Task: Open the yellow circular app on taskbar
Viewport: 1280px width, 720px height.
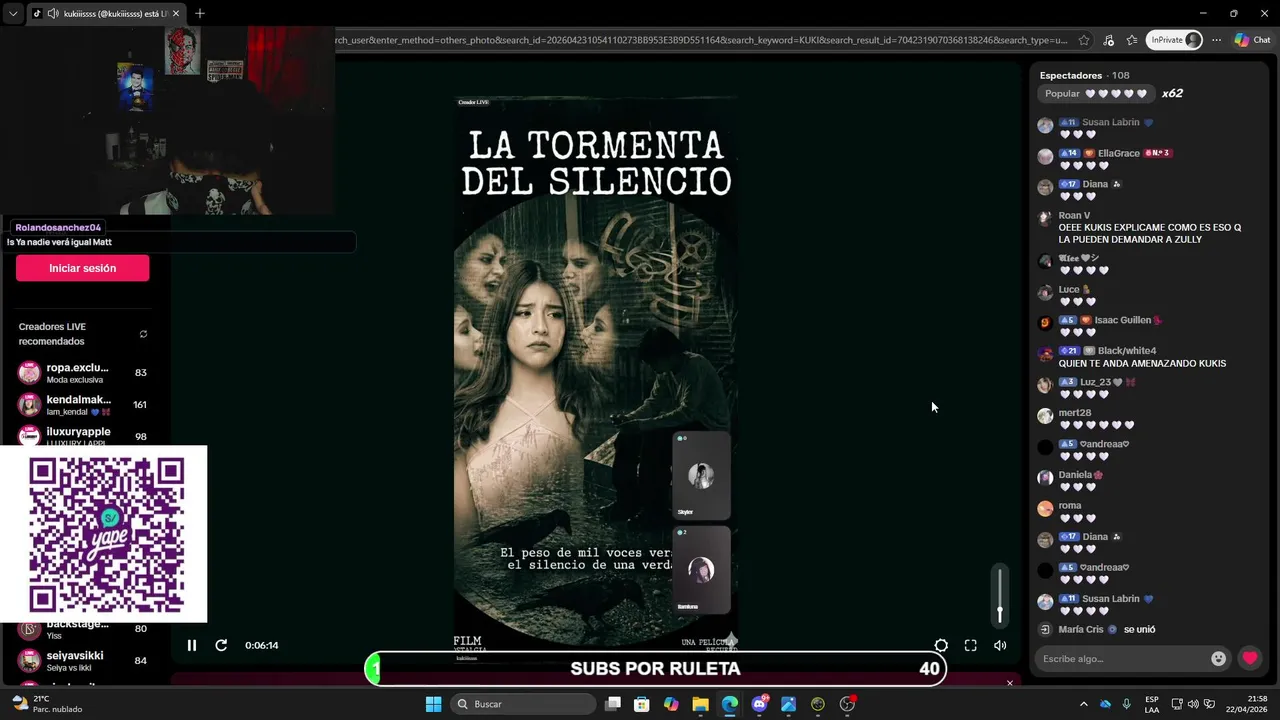Action: coord(818,704)
